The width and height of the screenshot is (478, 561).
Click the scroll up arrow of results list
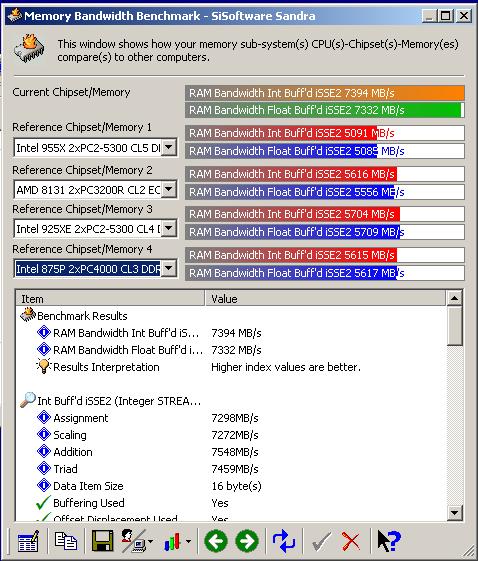tap(454, 298)
